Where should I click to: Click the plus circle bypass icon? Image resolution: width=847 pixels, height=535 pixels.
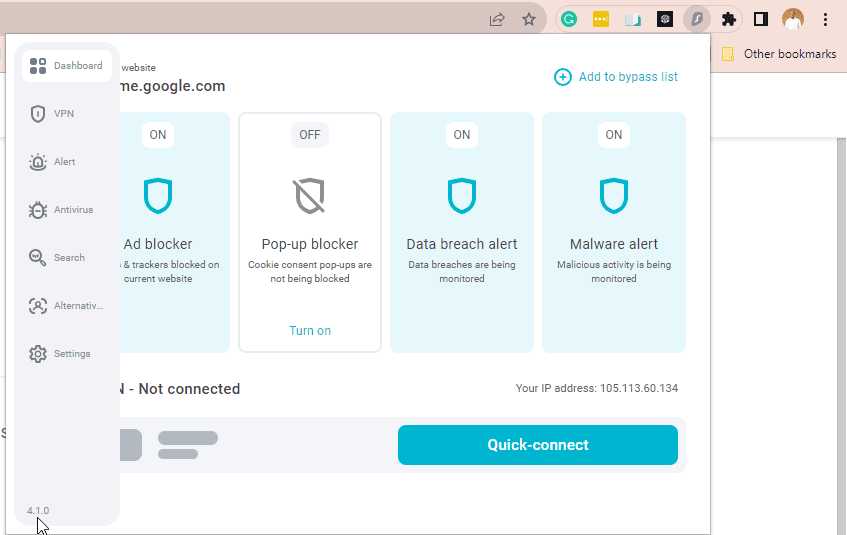tap(562, 77)
